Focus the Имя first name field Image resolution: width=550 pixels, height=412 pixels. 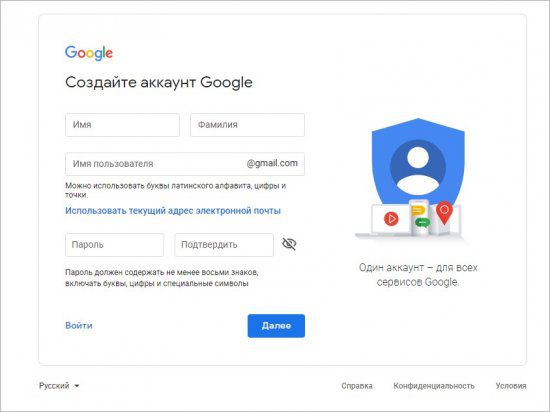pos(122,125)
